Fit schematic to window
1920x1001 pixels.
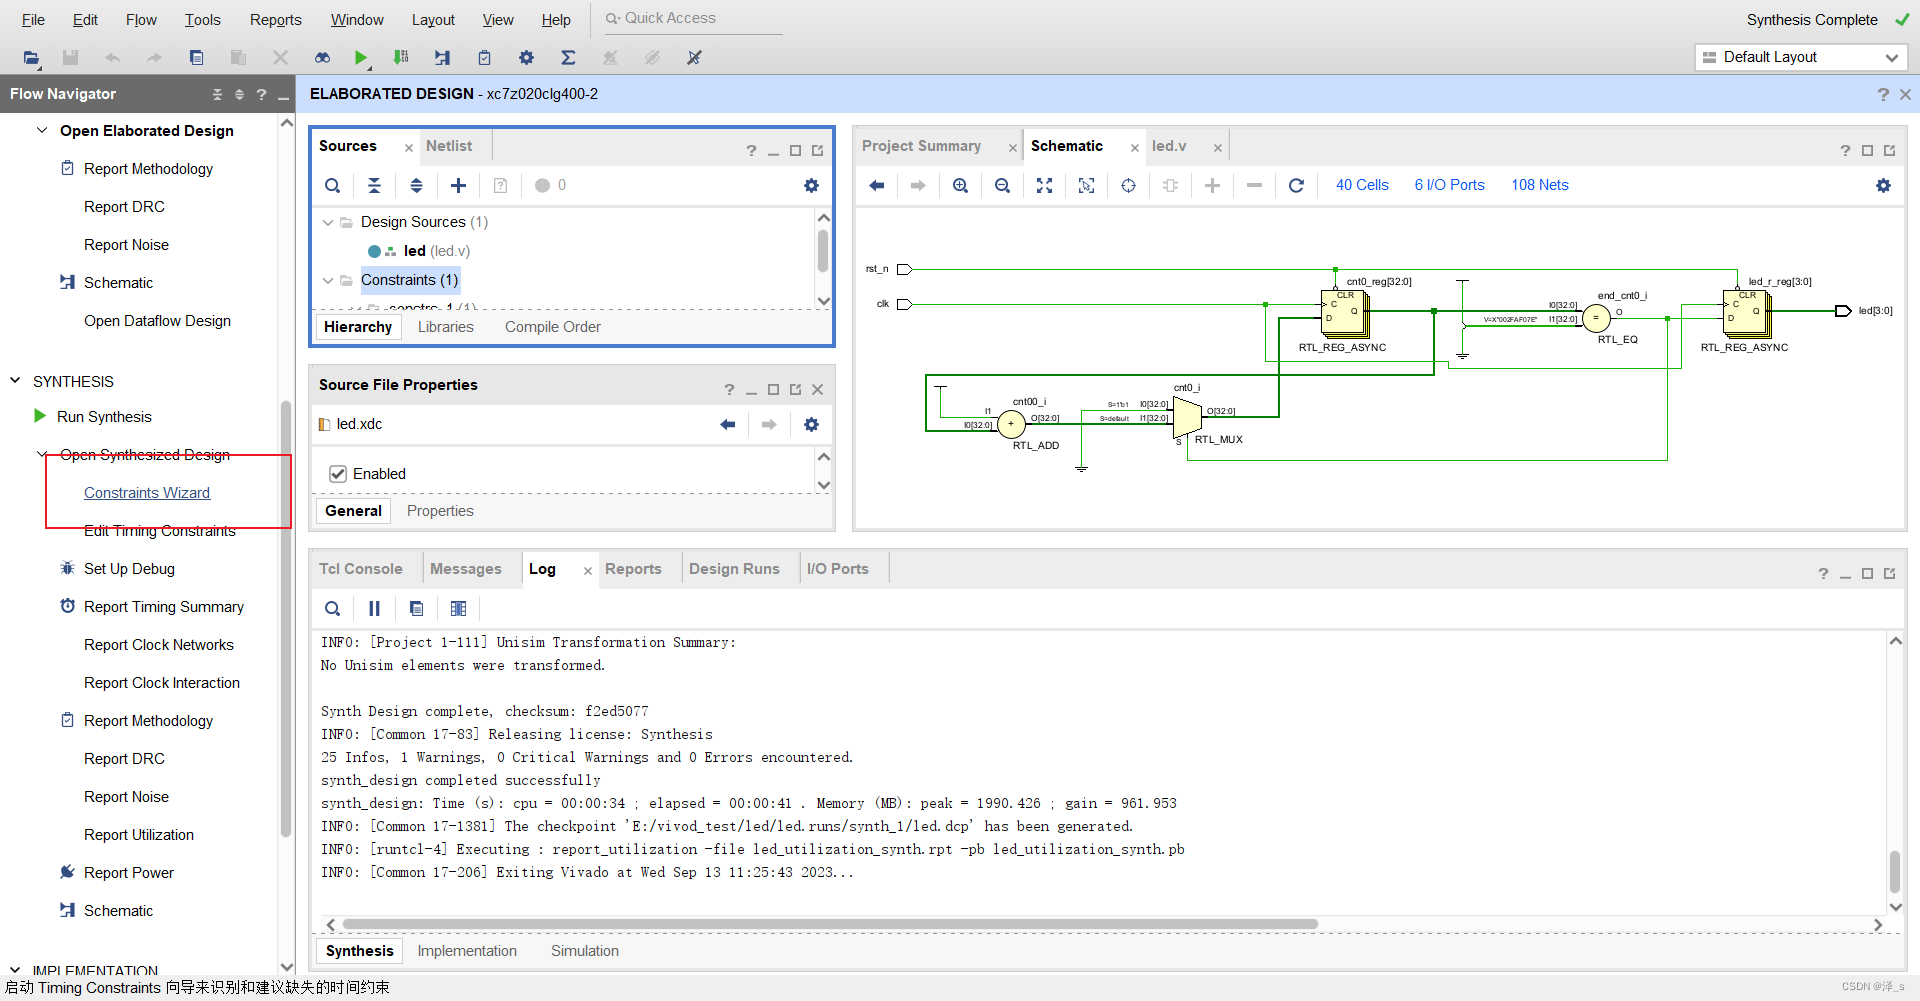click(x=1044, y=185)
